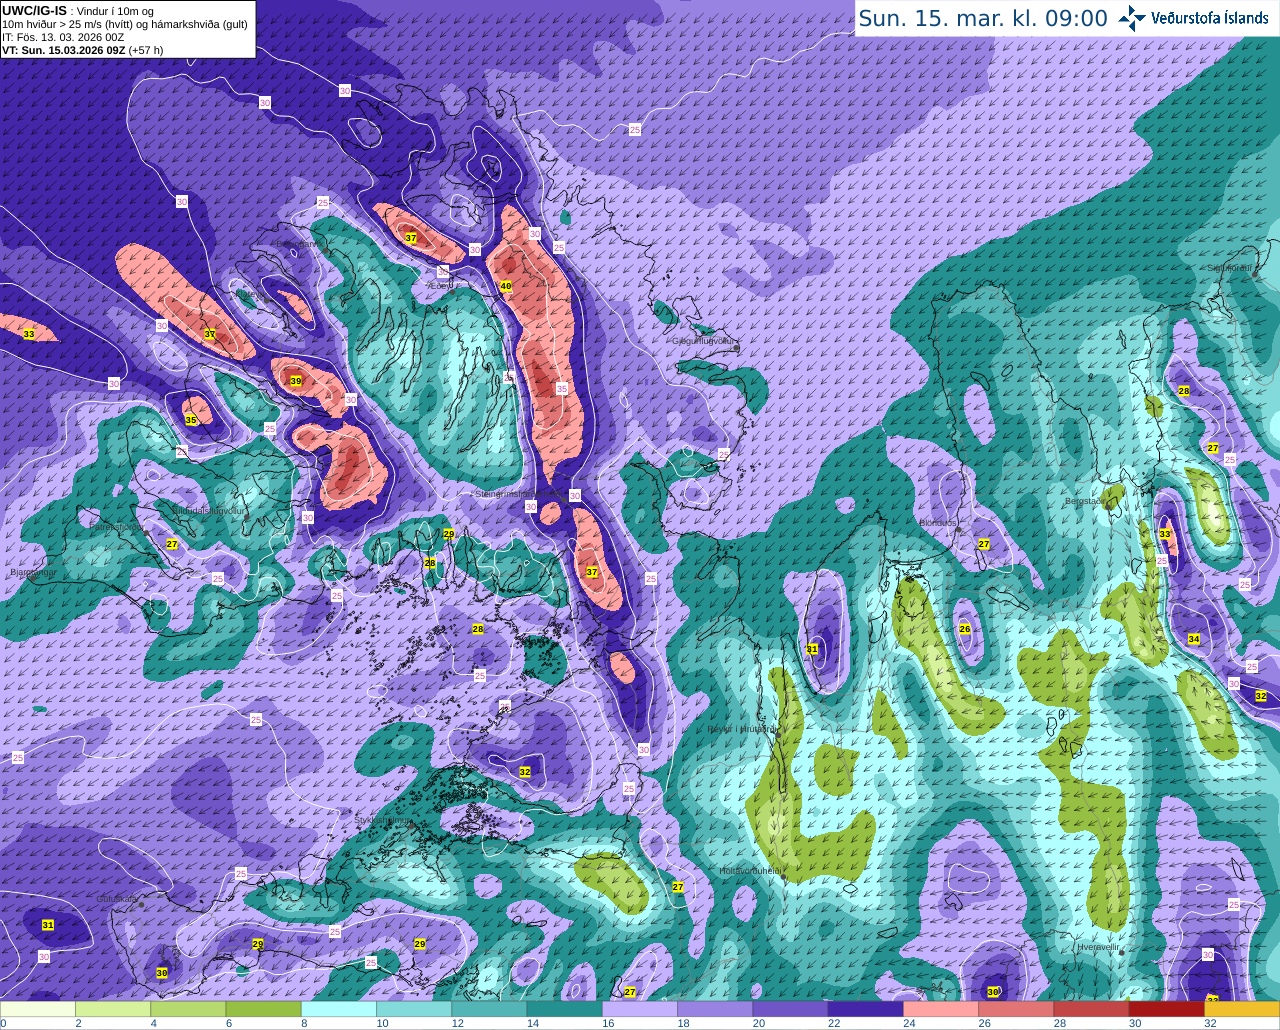
Task: Click the yellow 40 m/s peak gust label
Action: [506, 286]
